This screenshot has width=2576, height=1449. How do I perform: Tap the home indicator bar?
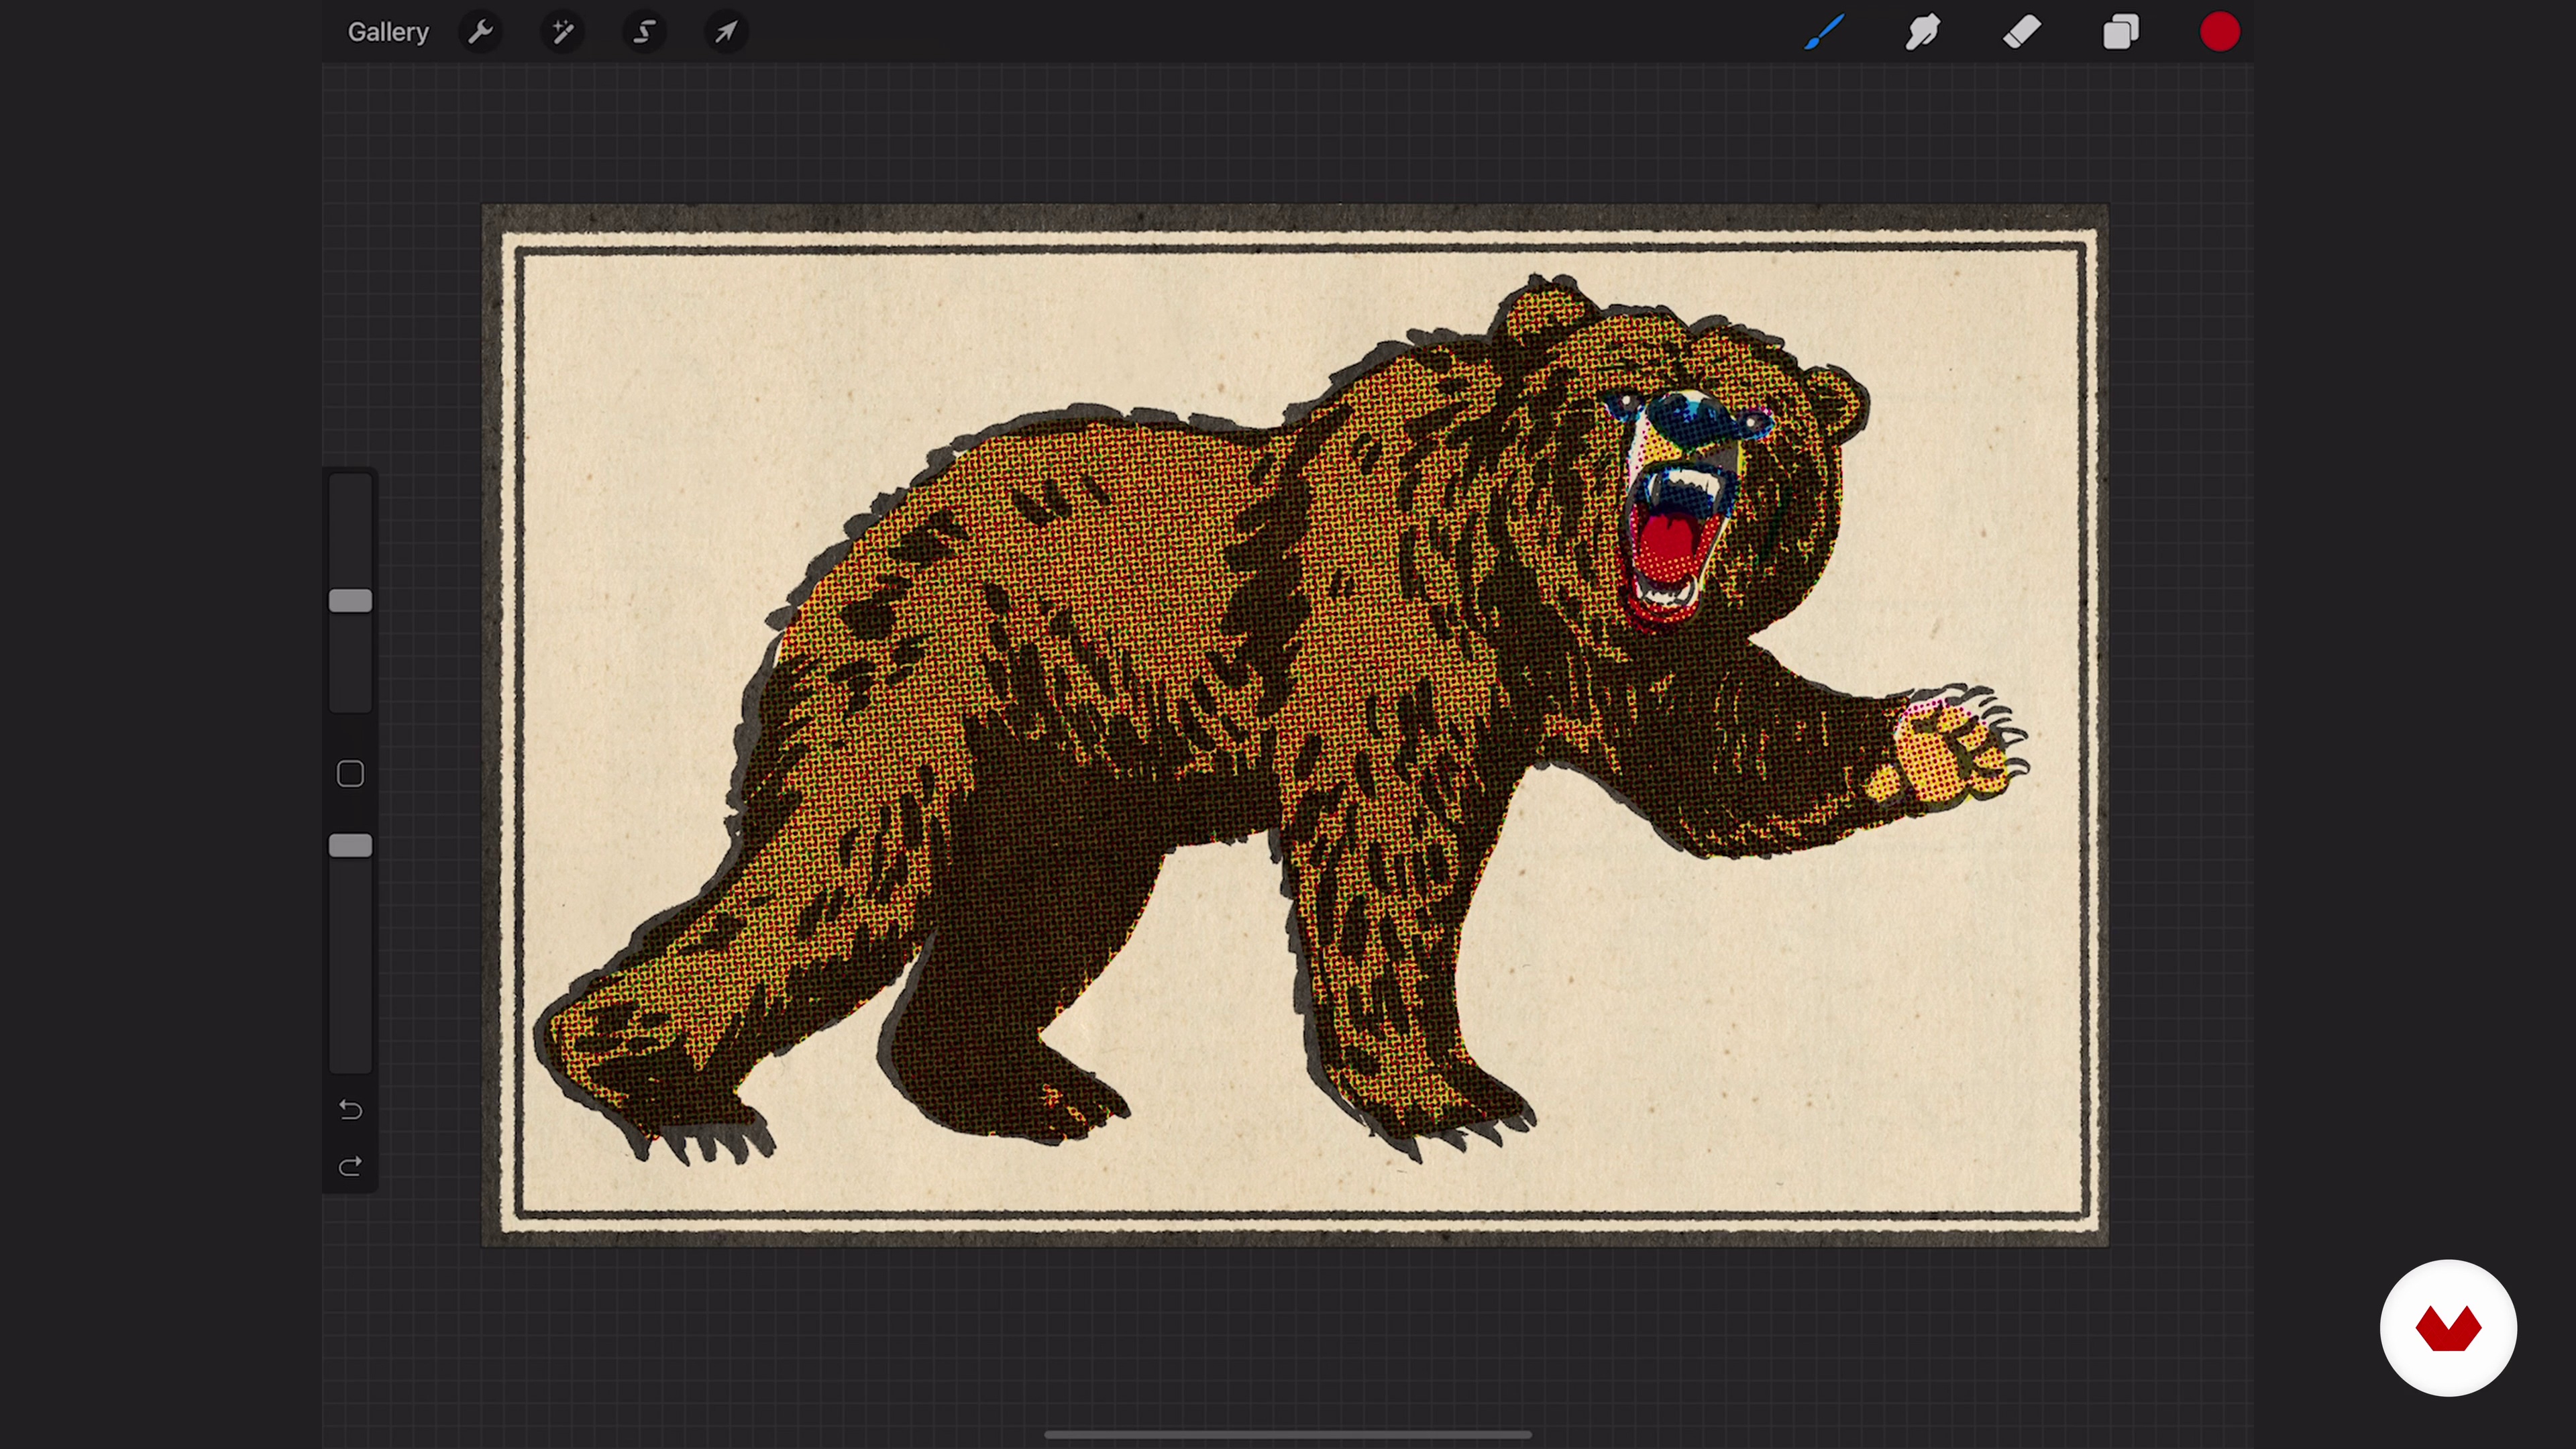point(1288,1434)
